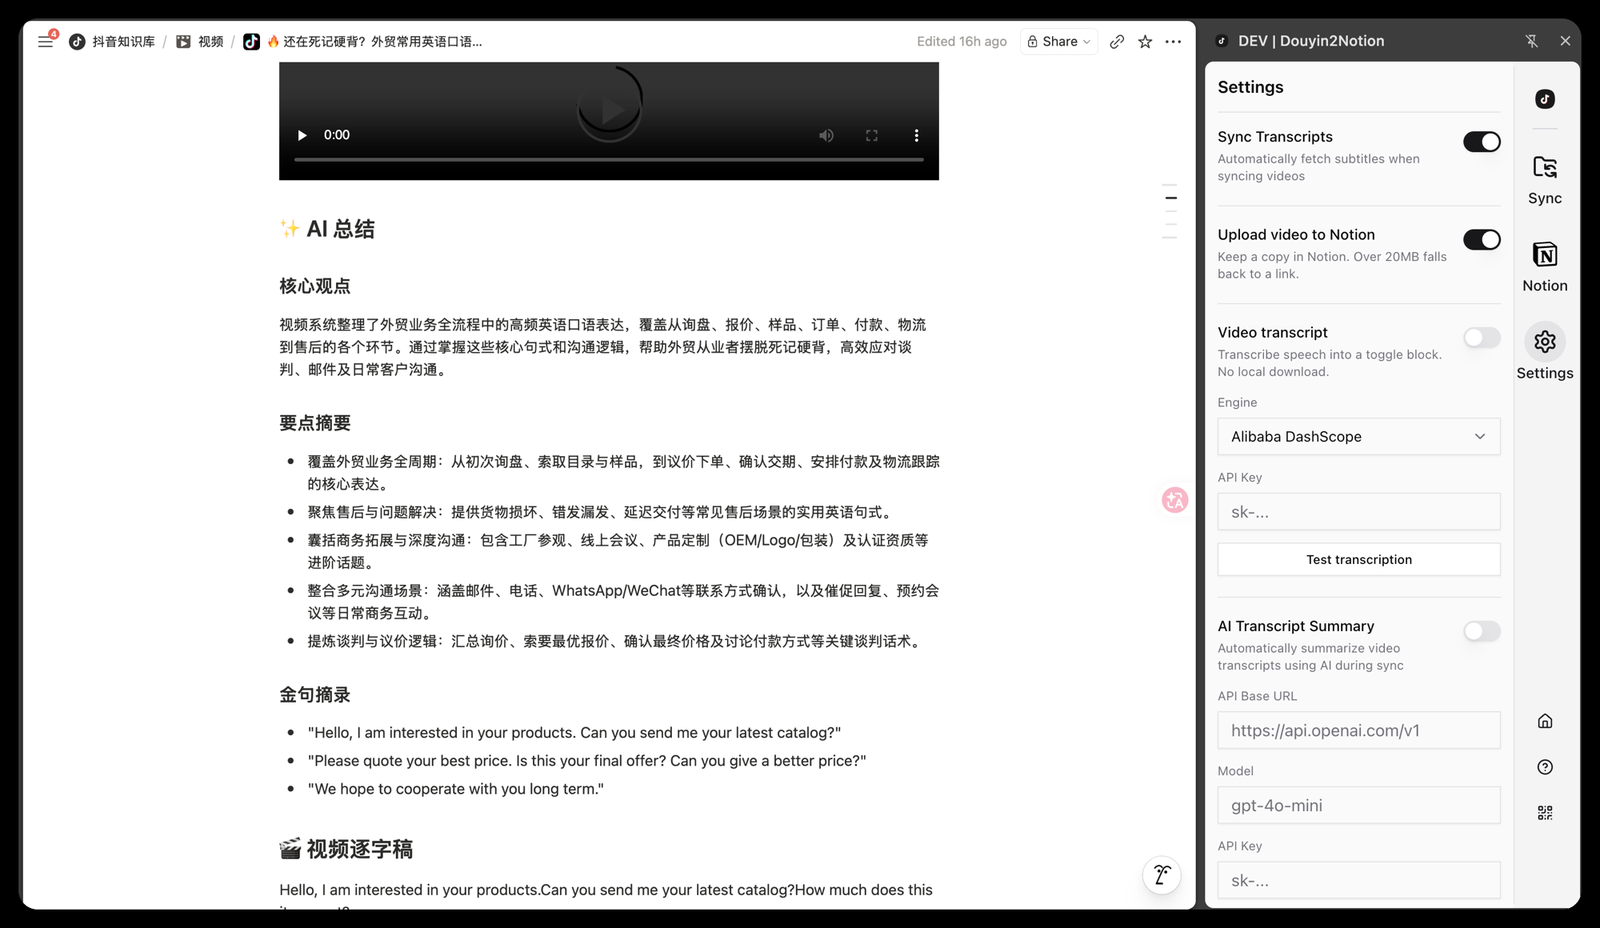The height and width of the screenshot is (928, 1600).
Task: Click the quote beginning "Please quote your best price"
Action: [587, 761]
